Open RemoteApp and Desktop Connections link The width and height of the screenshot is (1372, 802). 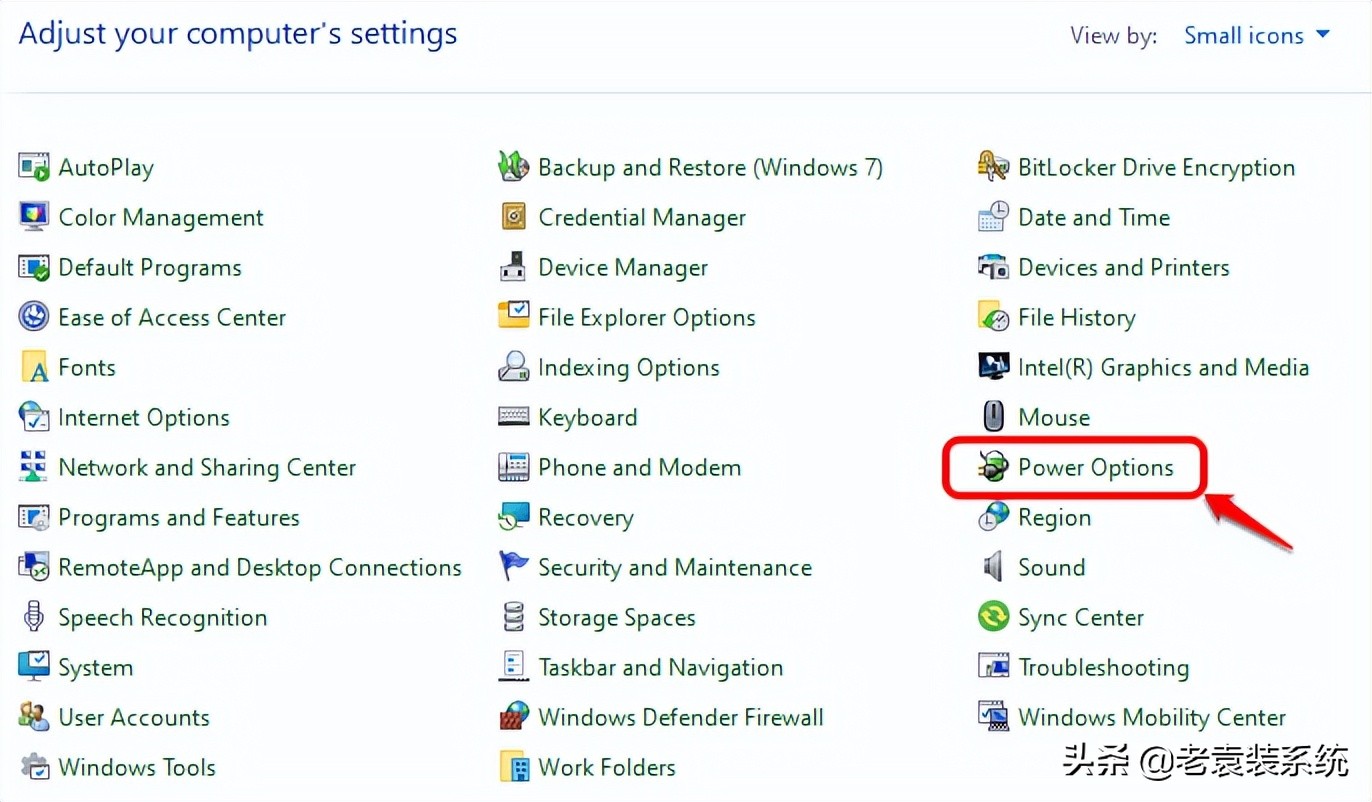click(260, 568)
